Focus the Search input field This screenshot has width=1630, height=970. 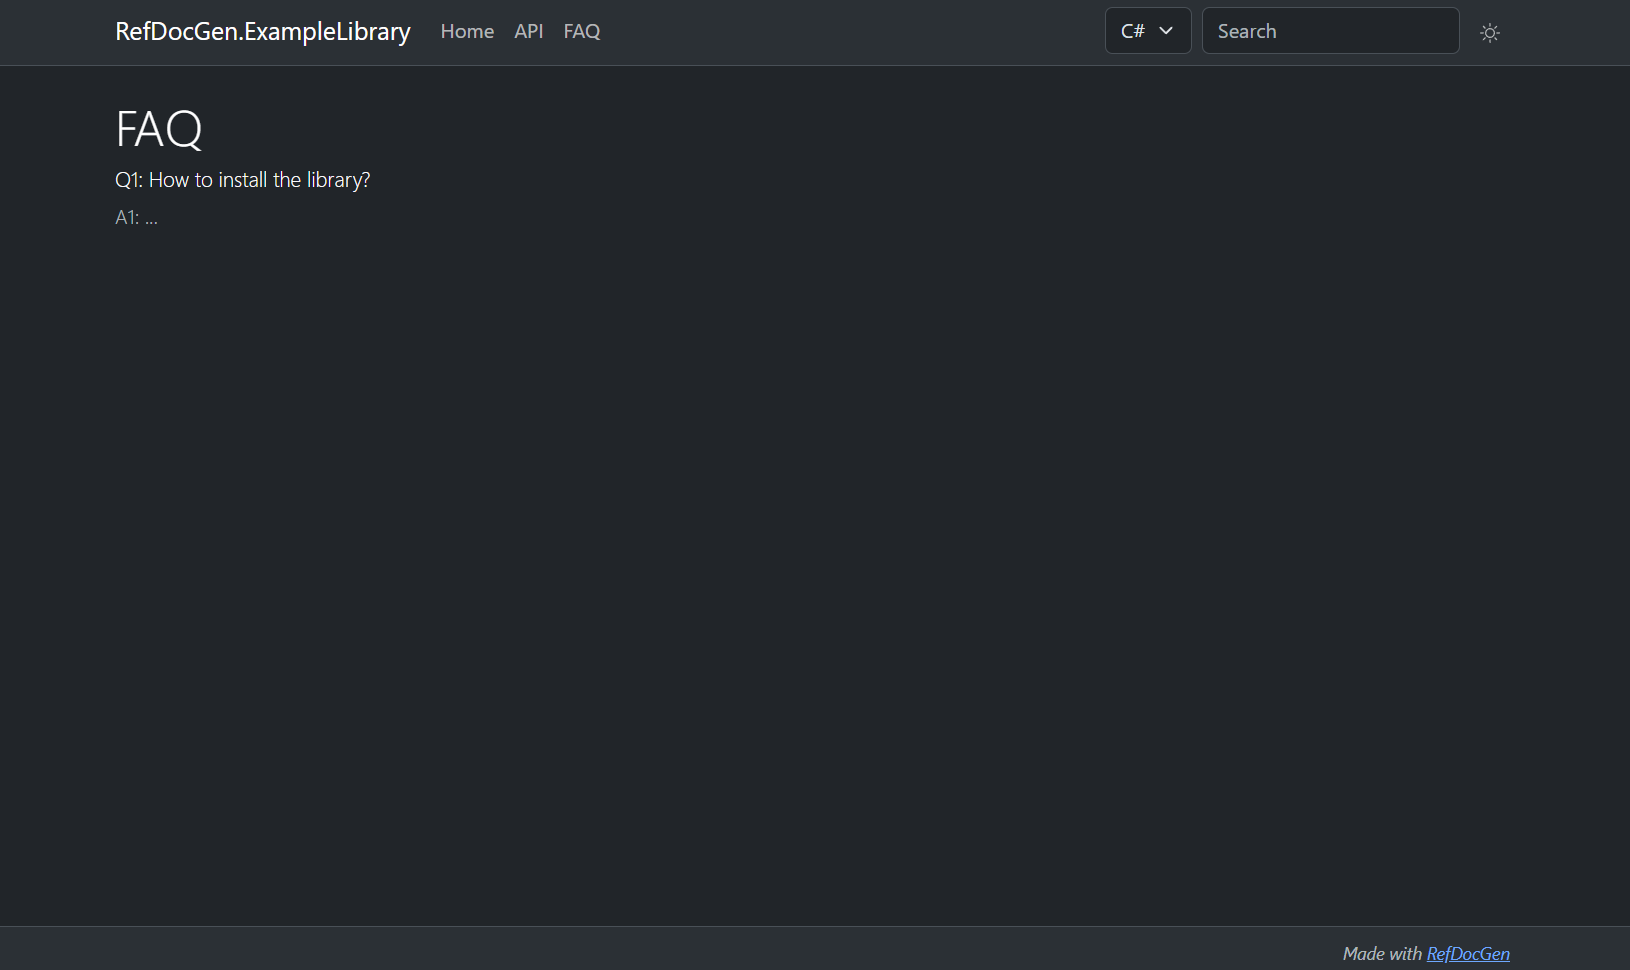click(x=1330, y=31)
